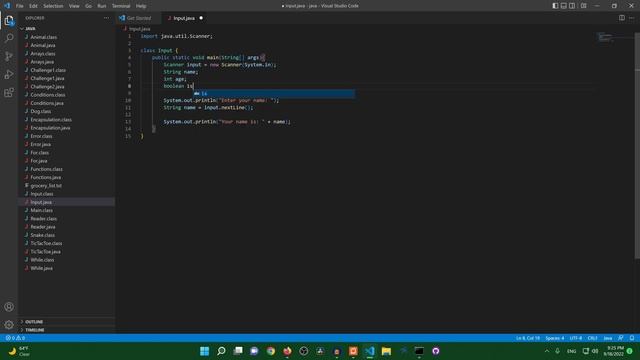Open the Customize Layout icon
Image resolution: width=640 pixels, height=360 pixels.
(584, 6)
